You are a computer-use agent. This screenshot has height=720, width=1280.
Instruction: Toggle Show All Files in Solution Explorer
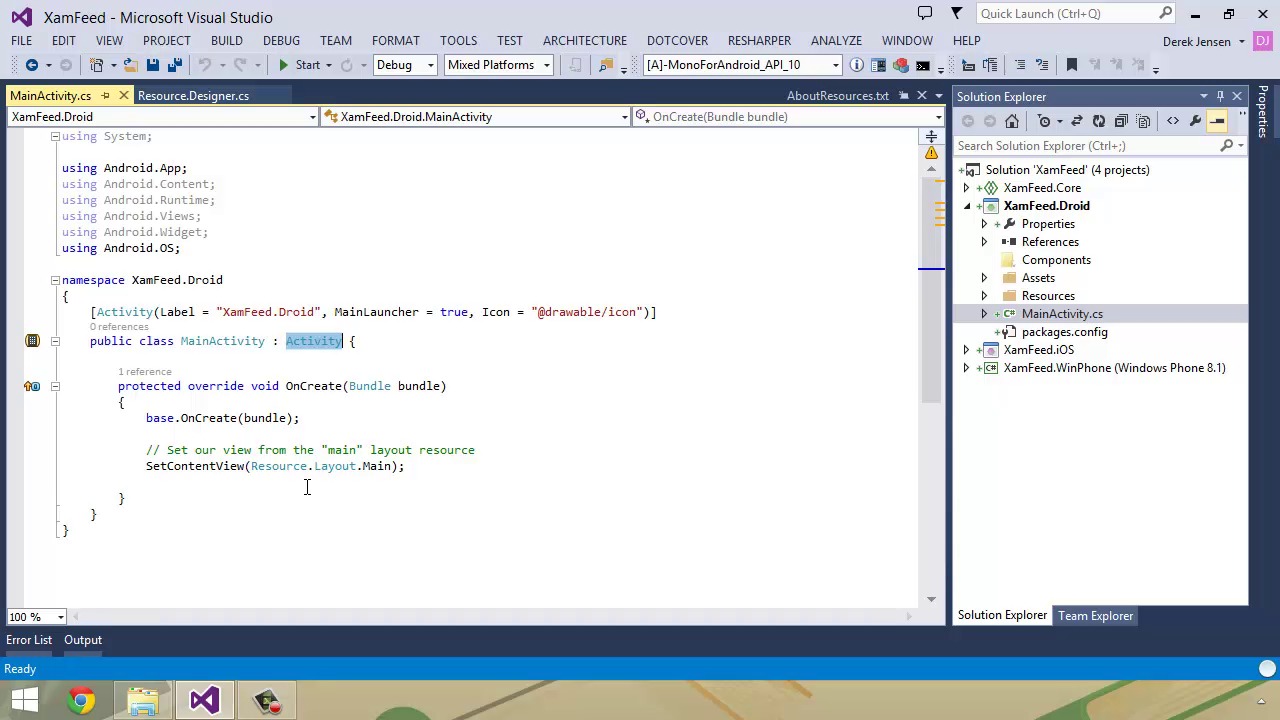(x=1143, y=121)
